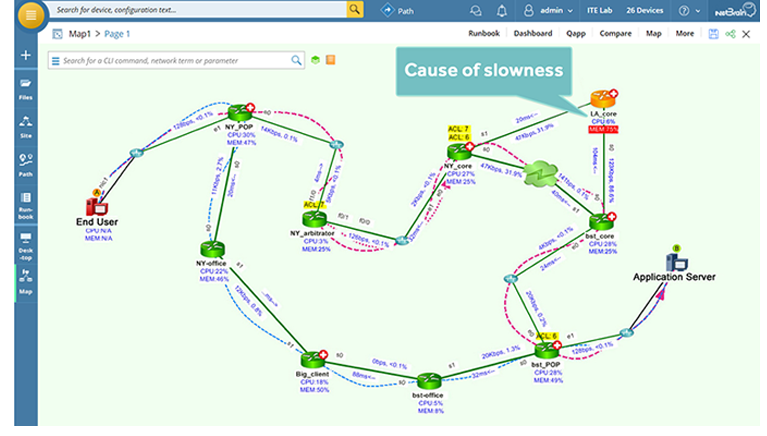767x436 pixels.
Task: Click the Page 1 breadcrumb
Action: [x=117, y=34]
